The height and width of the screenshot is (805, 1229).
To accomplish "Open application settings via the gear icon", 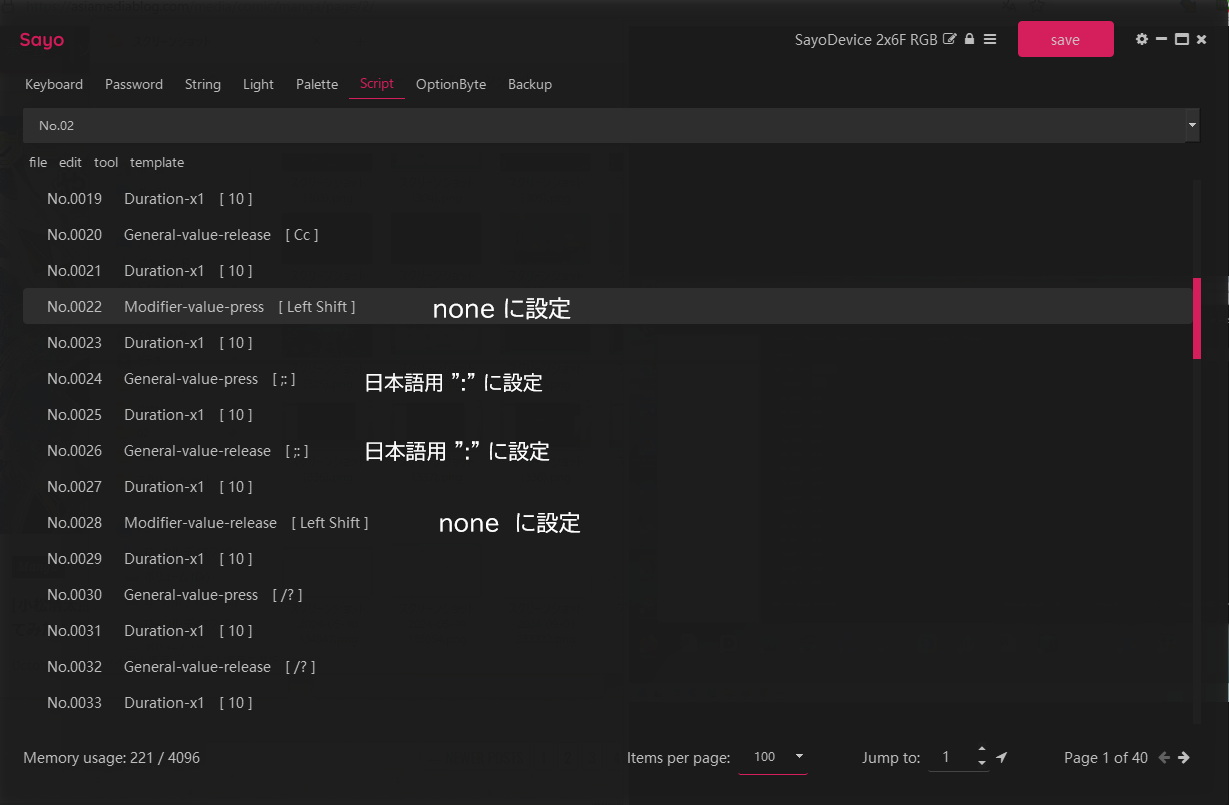I will click(x=1142, y=38).
